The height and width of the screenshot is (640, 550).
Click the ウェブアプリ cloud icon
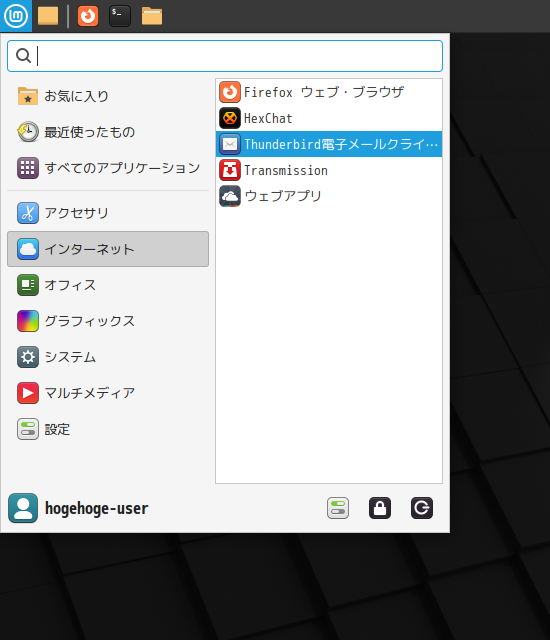coord(230,196)
